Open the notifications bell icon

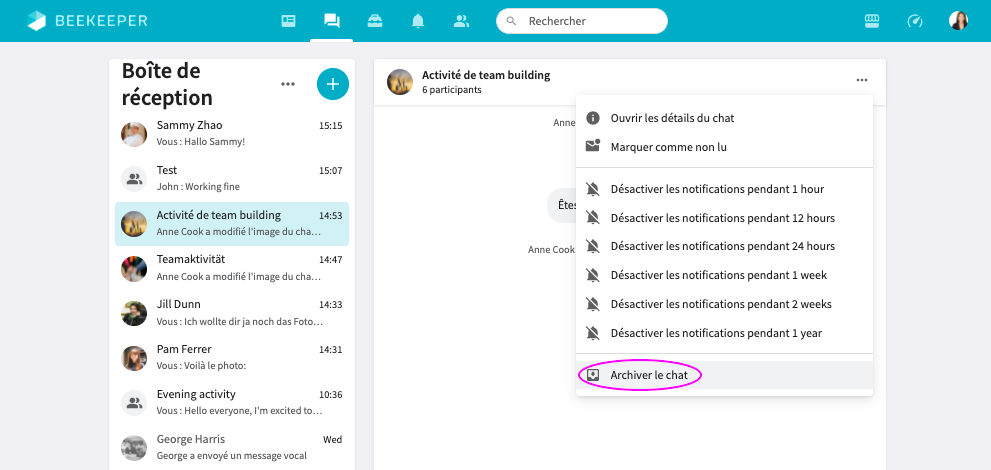(x=418, y=21)
